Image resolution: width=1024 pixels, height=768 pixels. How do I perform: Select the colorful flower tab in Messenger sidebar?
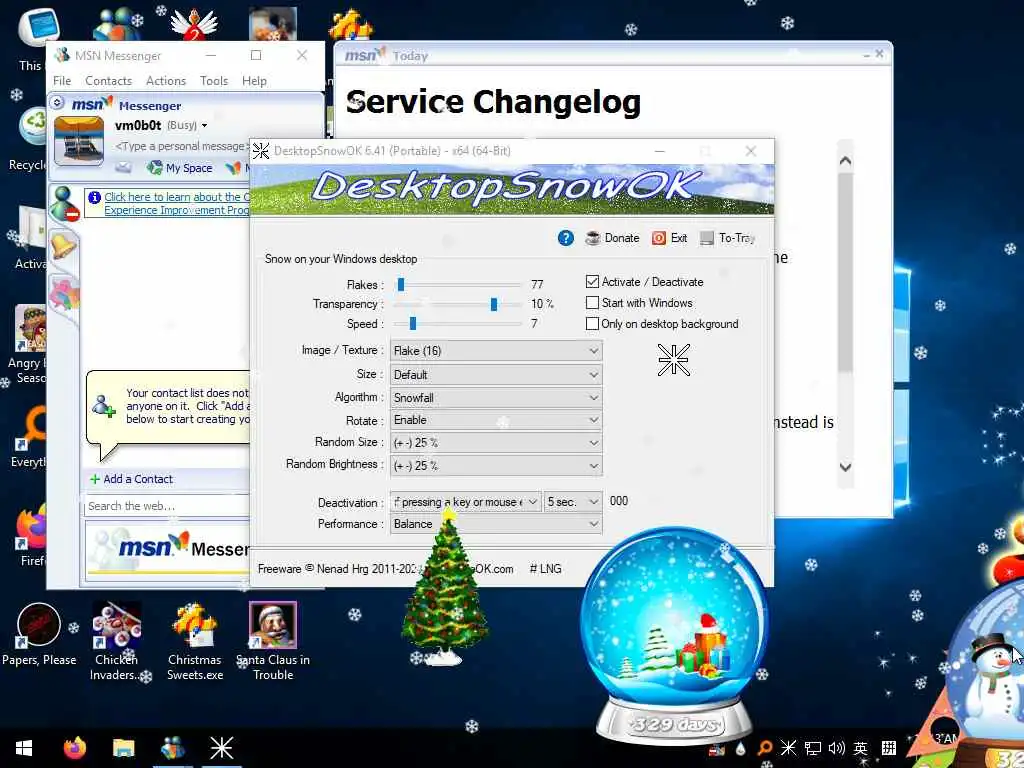(x=64, y=294)
